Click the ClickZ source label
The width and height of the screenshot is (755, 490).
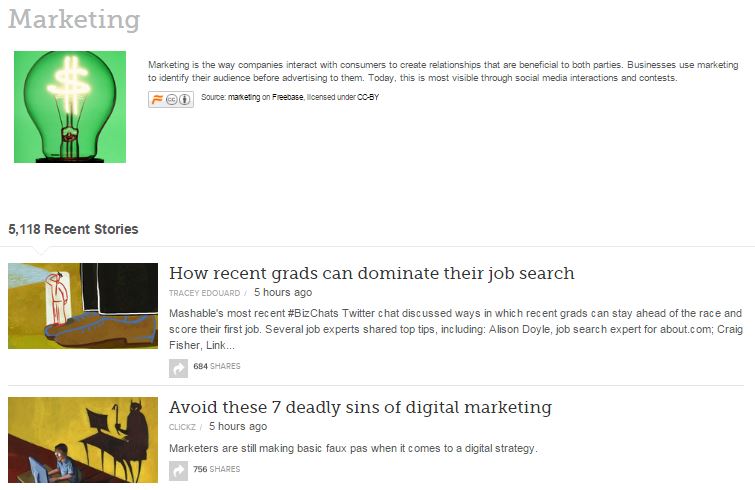click(x=182, y=427)
